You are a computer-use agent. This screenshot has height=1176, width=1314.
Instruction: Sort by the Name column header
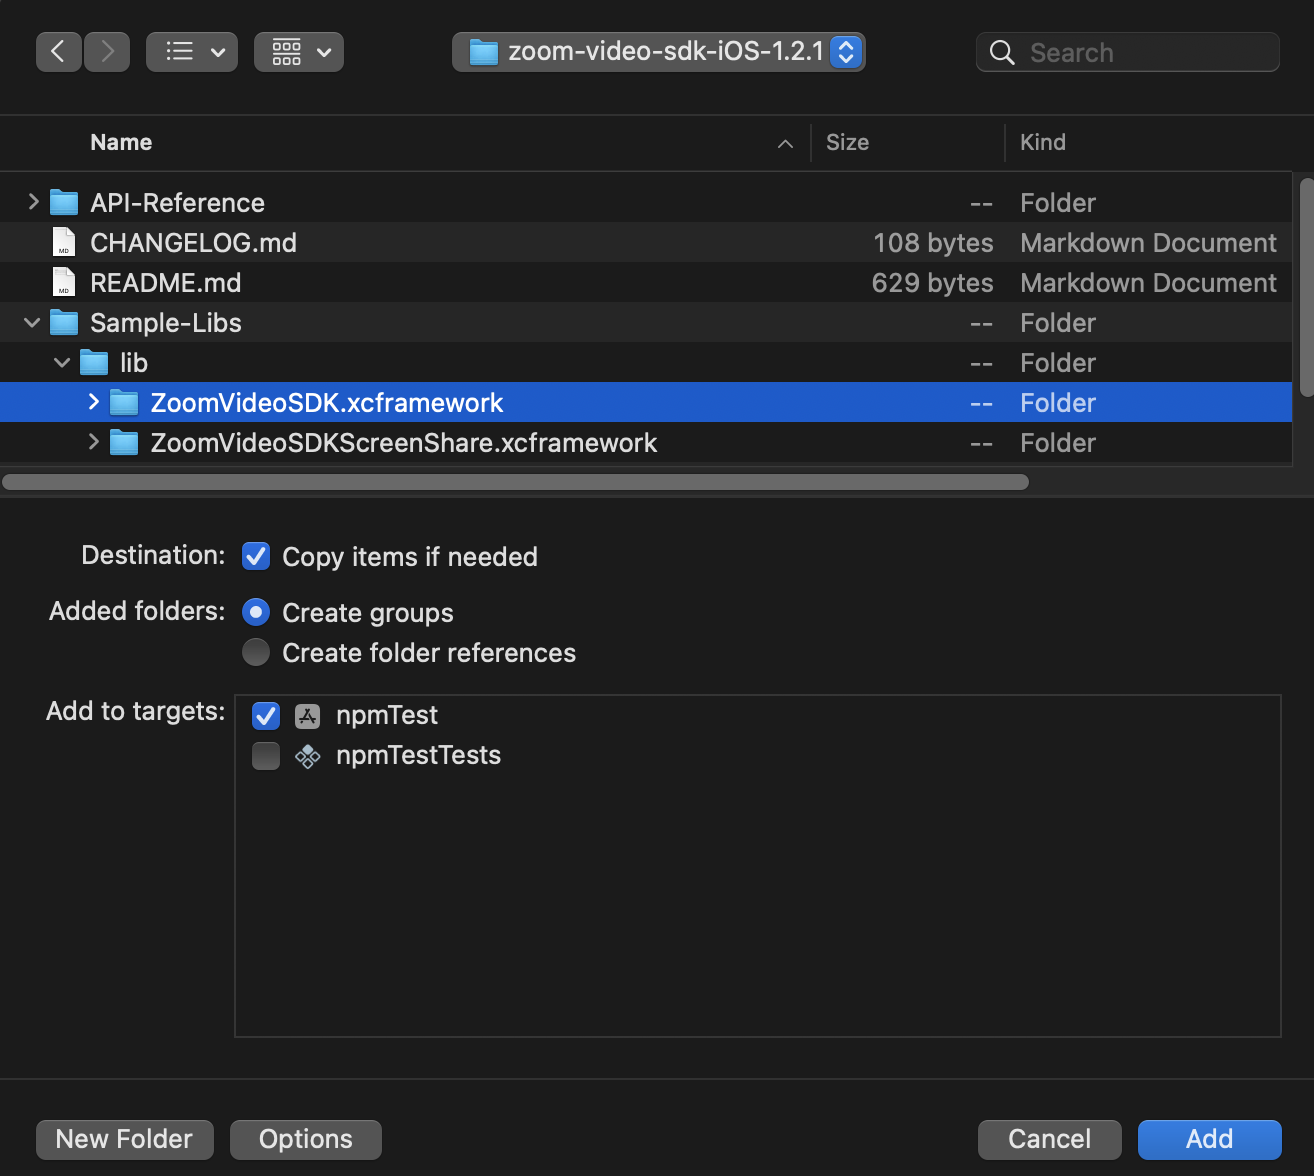pyautogui.click(x=121, y=142)
